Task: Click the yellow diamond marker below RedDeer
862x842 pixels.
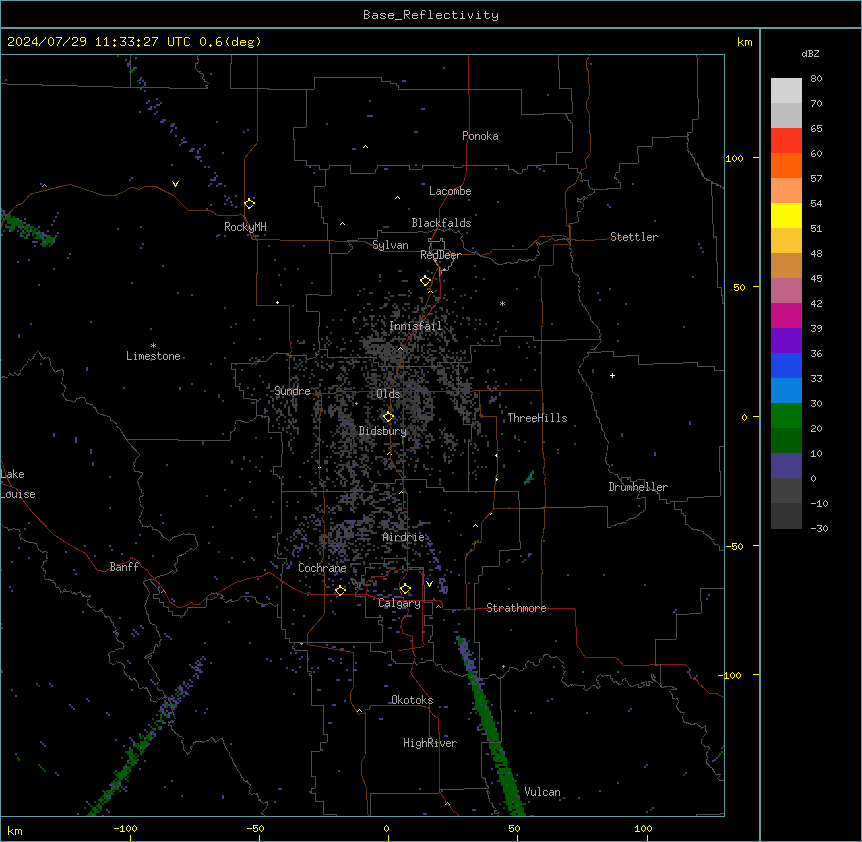Action: [426, 281]
